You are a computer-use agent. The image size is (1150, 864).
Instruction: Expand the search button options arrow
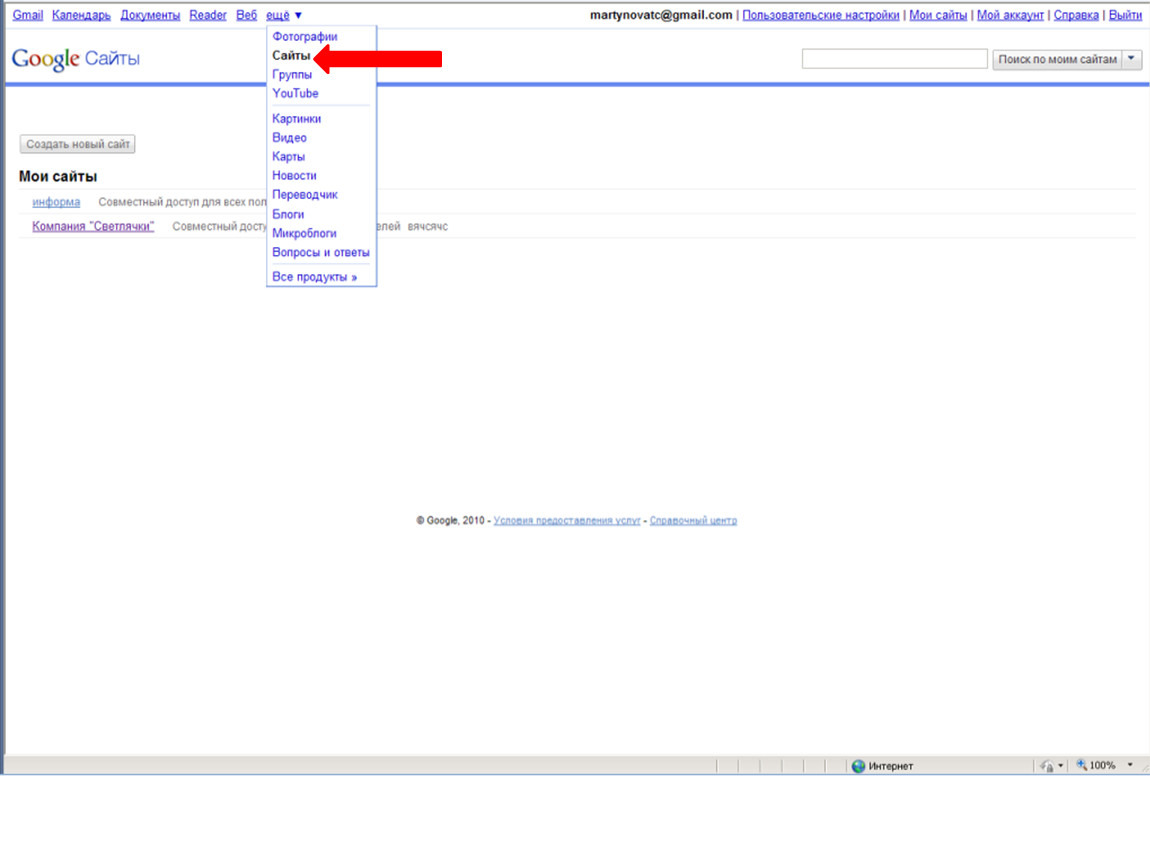tap(1132, 59)
